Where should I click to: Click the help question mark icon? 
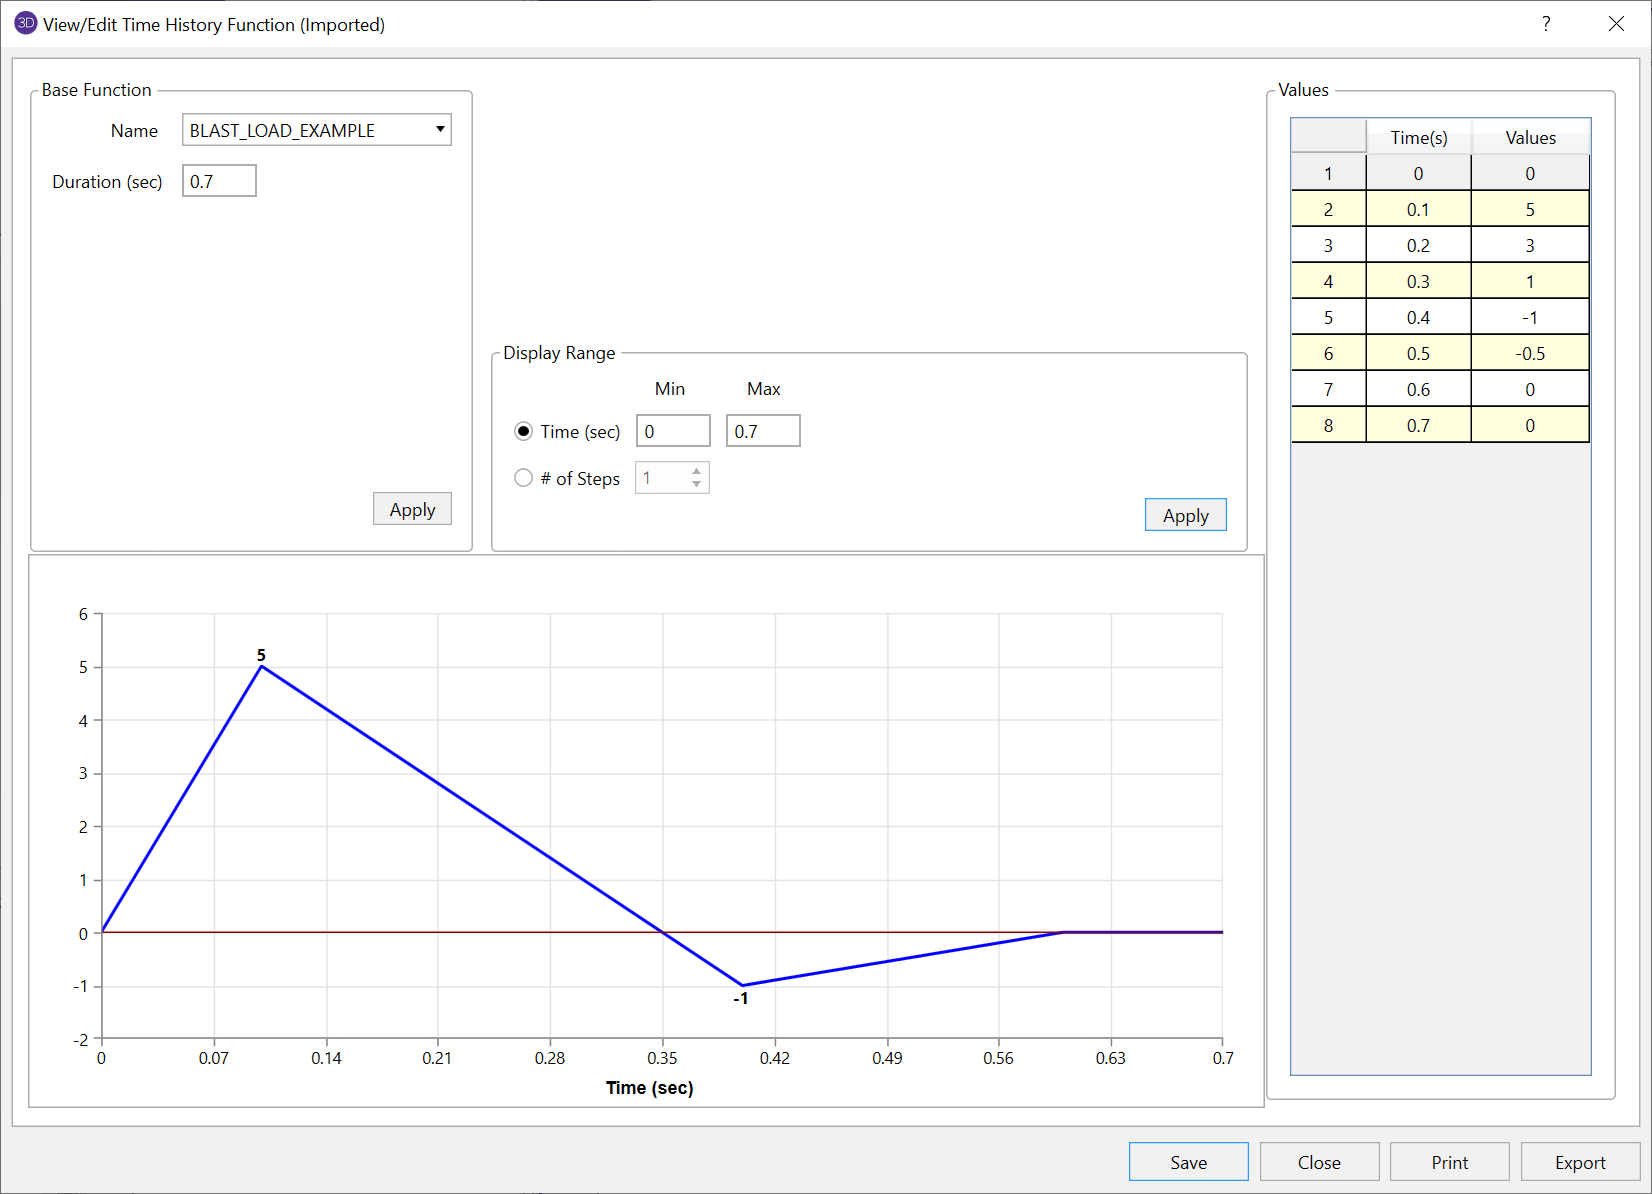[x=1546, y=24]
